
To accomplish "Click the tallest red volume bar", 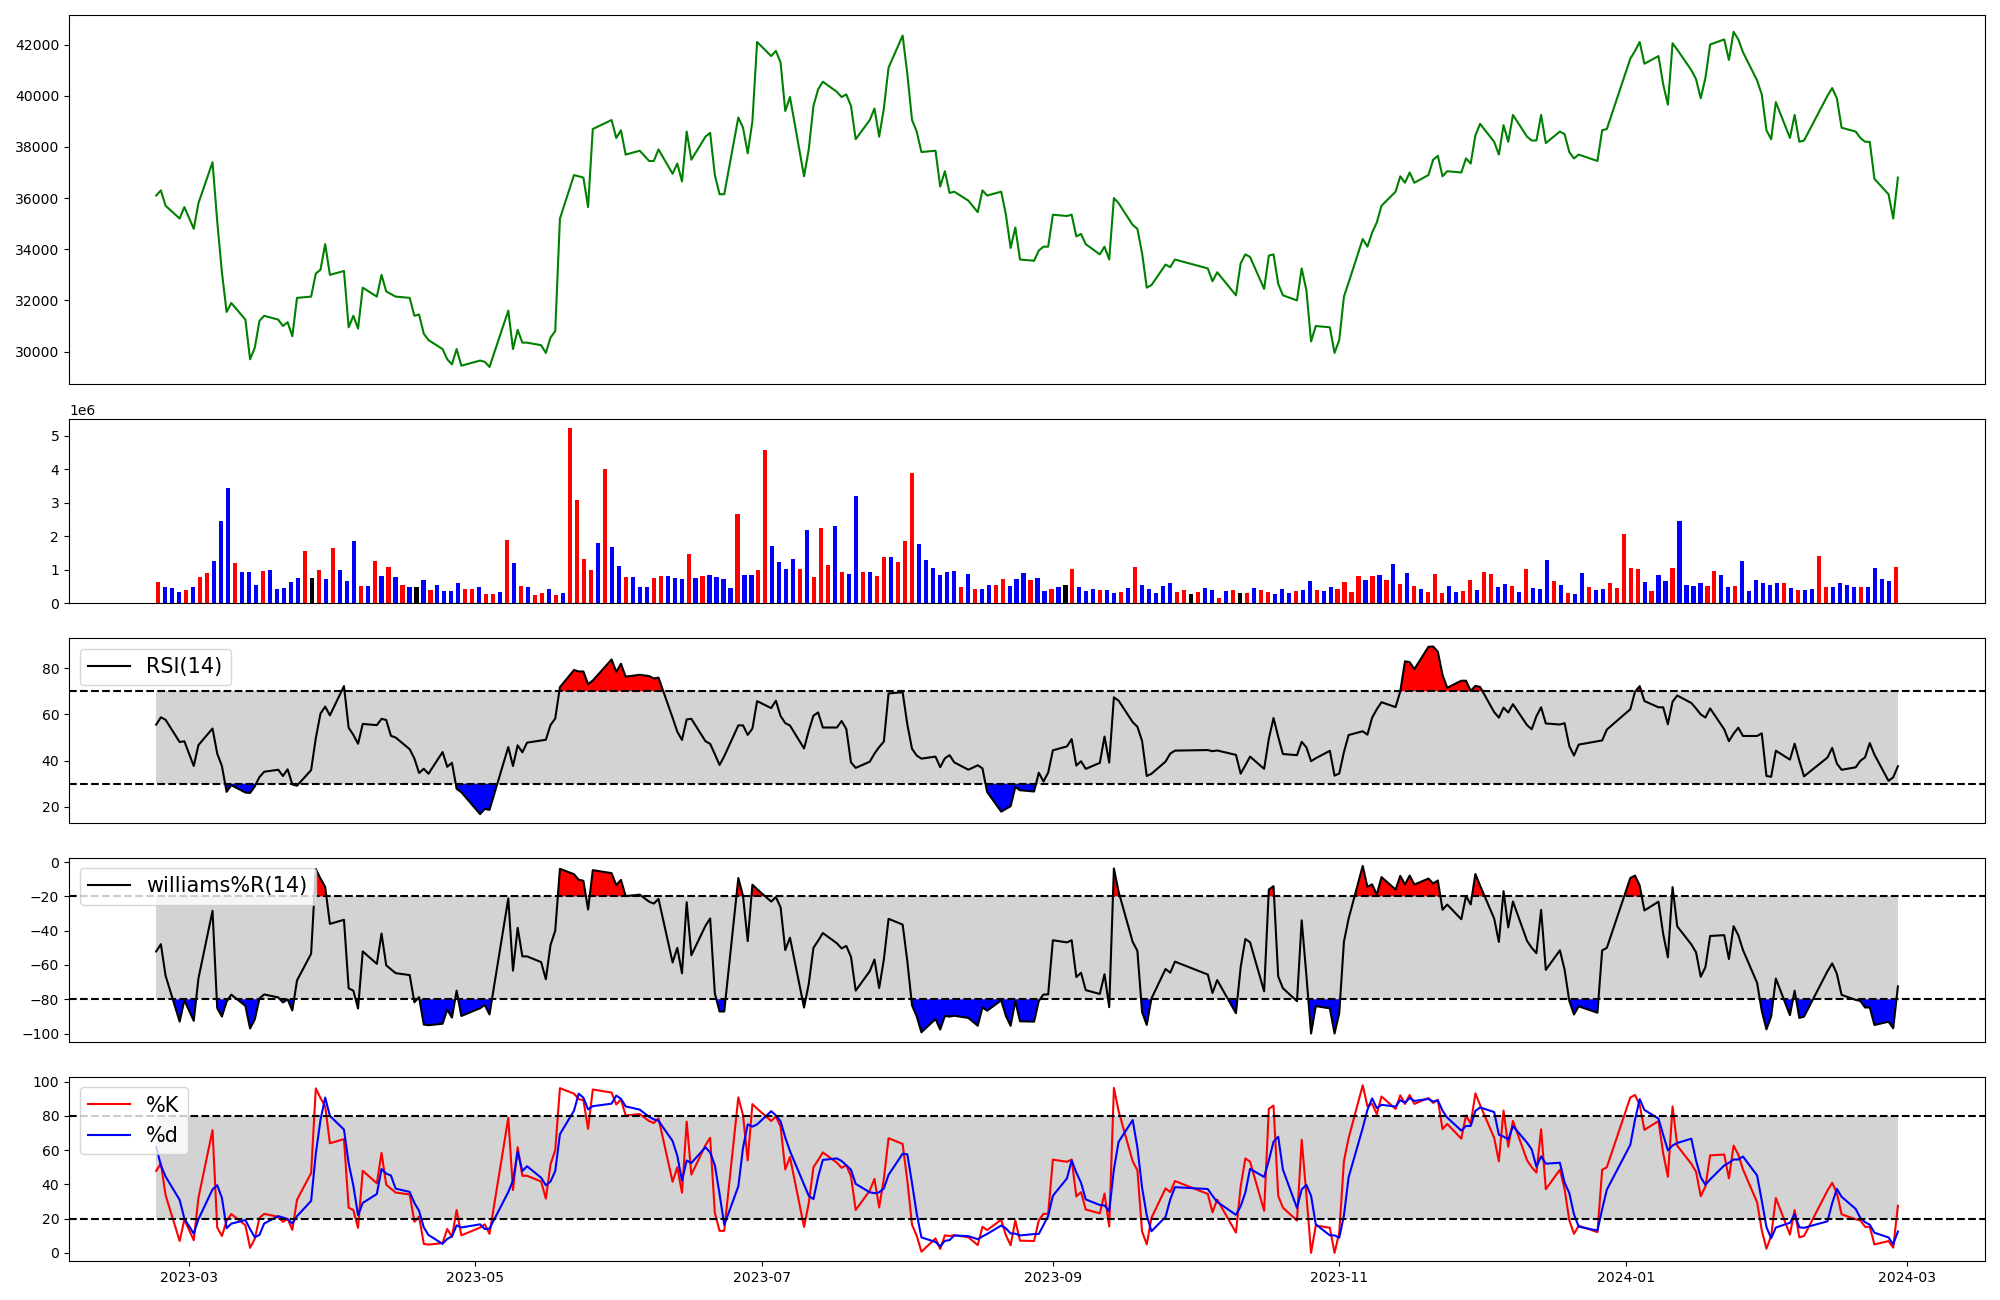I will point(570,515).
